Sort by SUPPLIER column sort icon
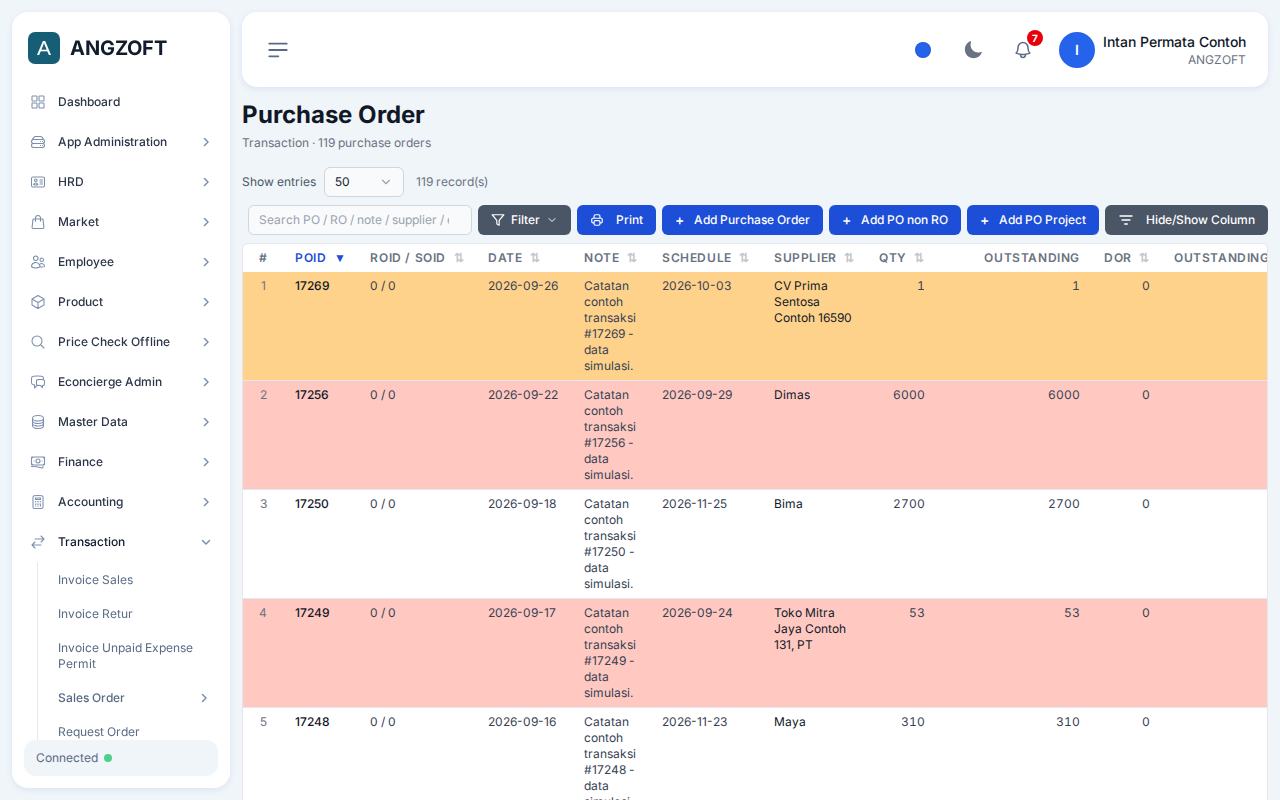 pos(849,258)
